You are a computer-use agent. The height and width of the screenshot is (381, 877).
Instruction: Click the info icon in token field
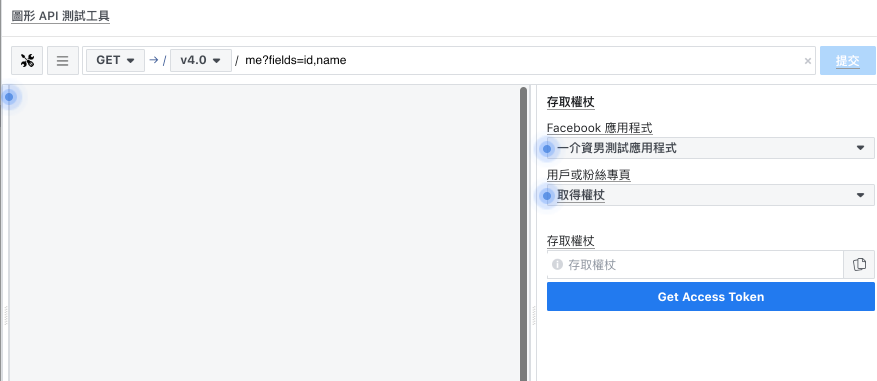point(557,265)
